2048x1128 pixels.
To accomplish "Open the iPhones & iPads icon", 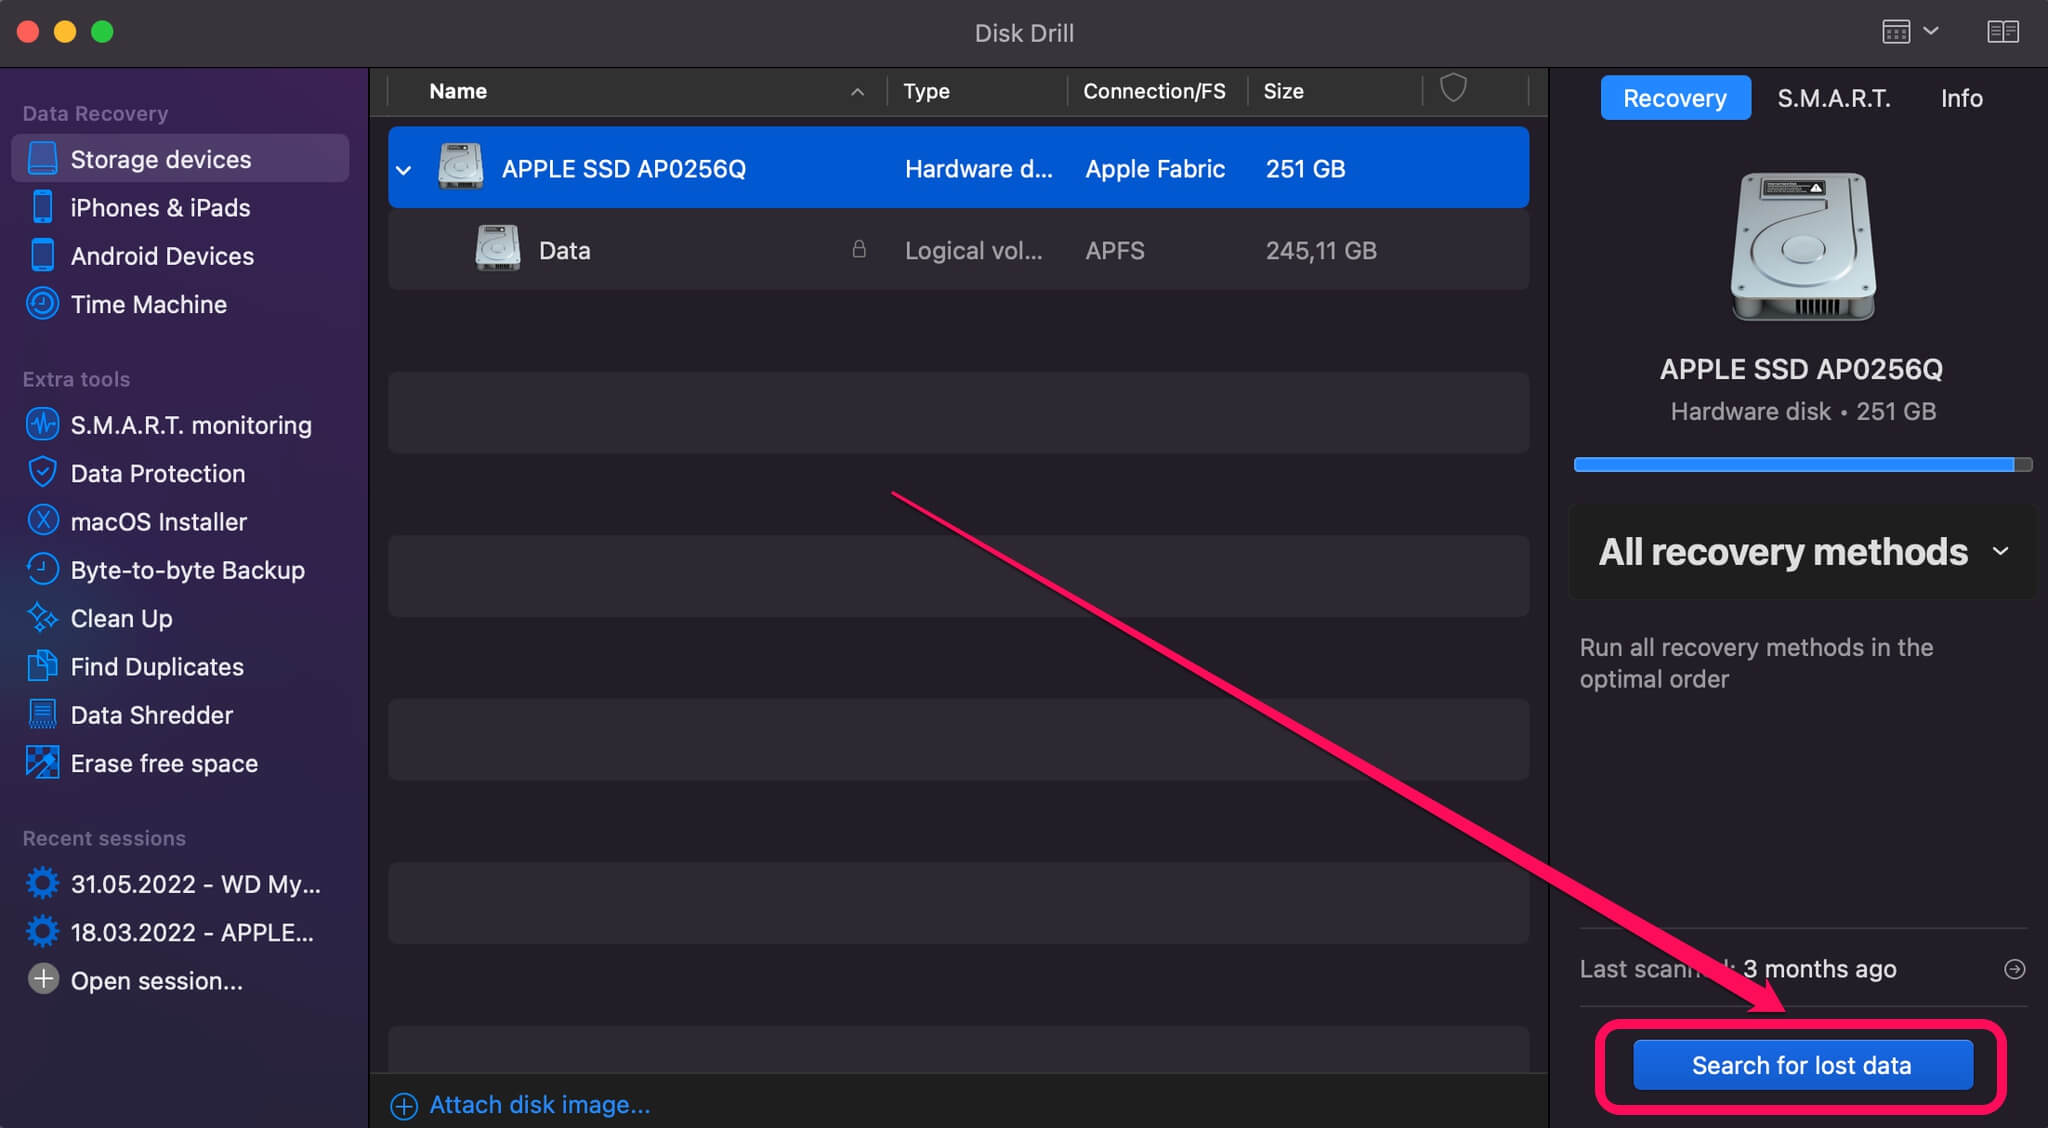I will pyautogui.click(x=42, y=207).
